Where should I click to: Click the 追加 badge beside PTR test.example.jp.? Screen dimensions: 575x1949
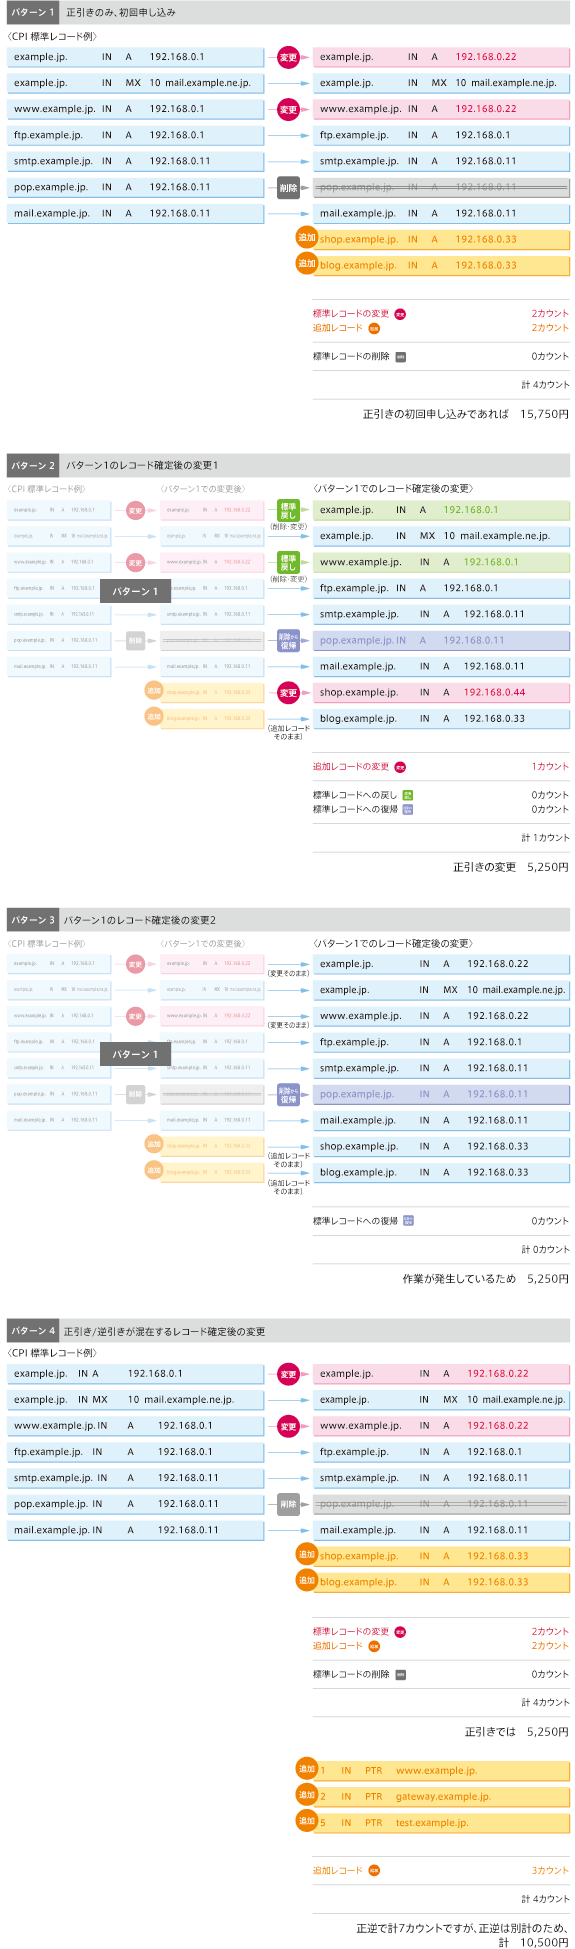click(x=307, y=1821)
